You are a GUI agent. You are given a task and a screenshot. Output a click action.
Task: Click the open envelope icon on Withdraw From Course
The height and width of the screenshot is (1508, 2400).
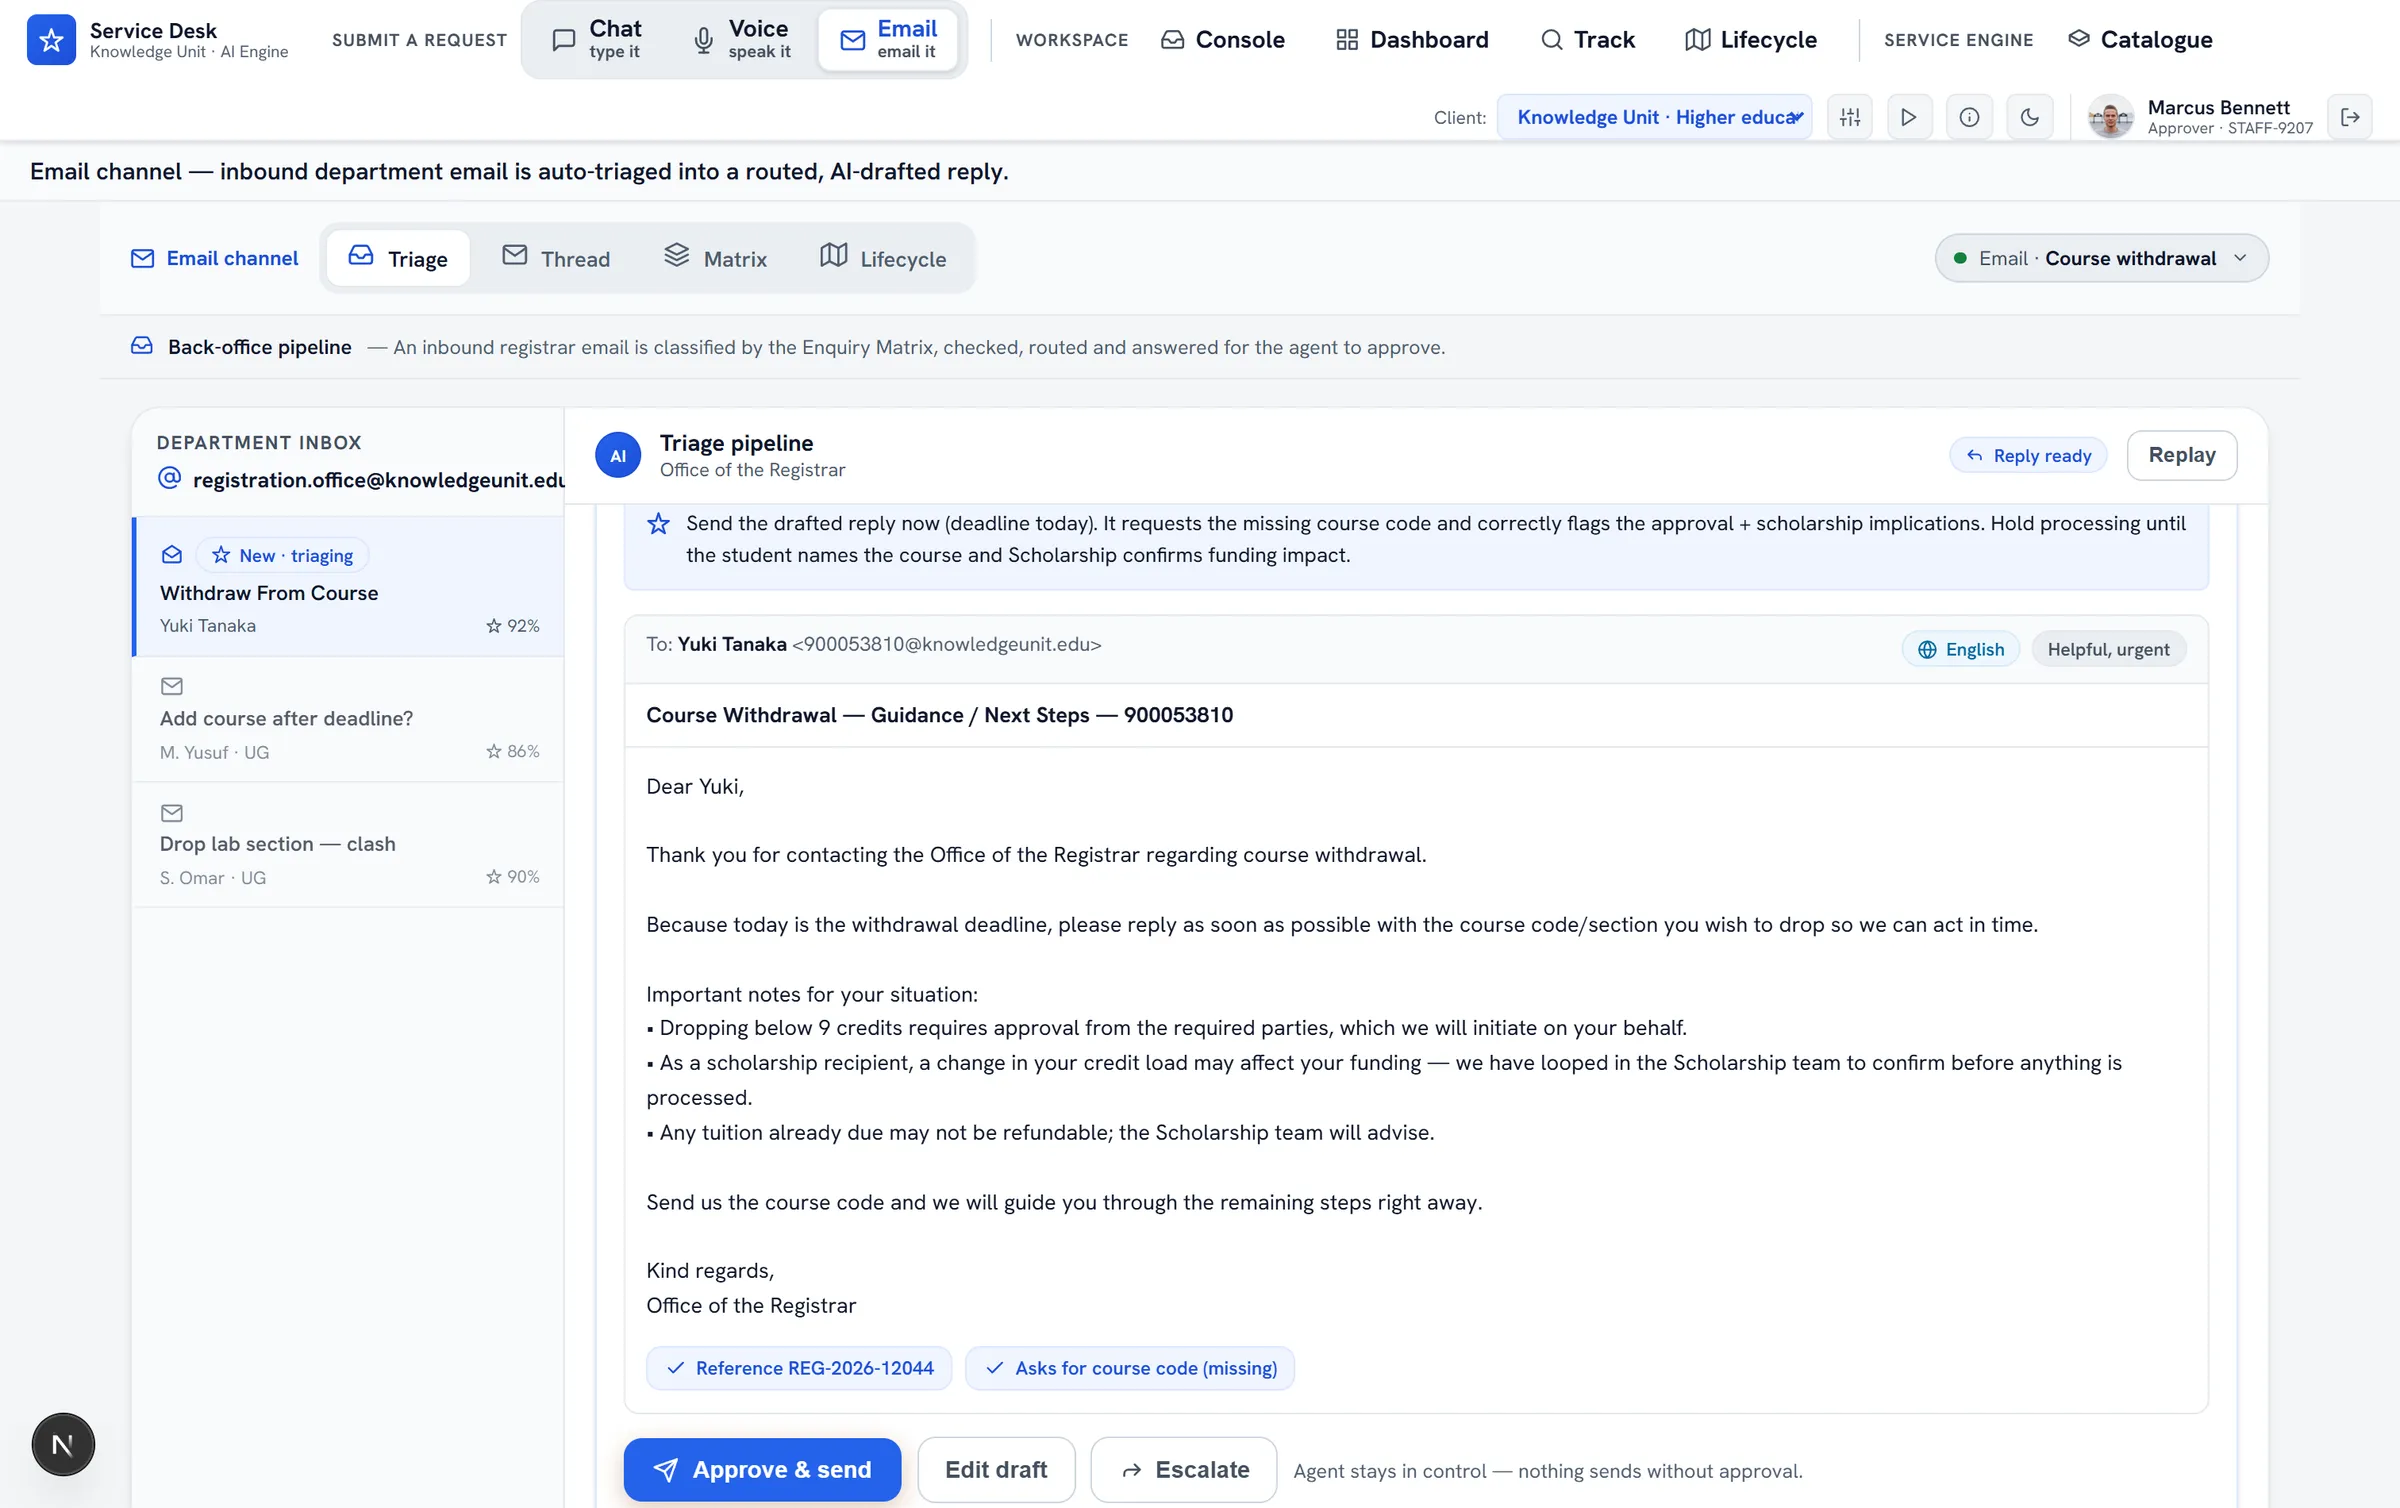172,555
